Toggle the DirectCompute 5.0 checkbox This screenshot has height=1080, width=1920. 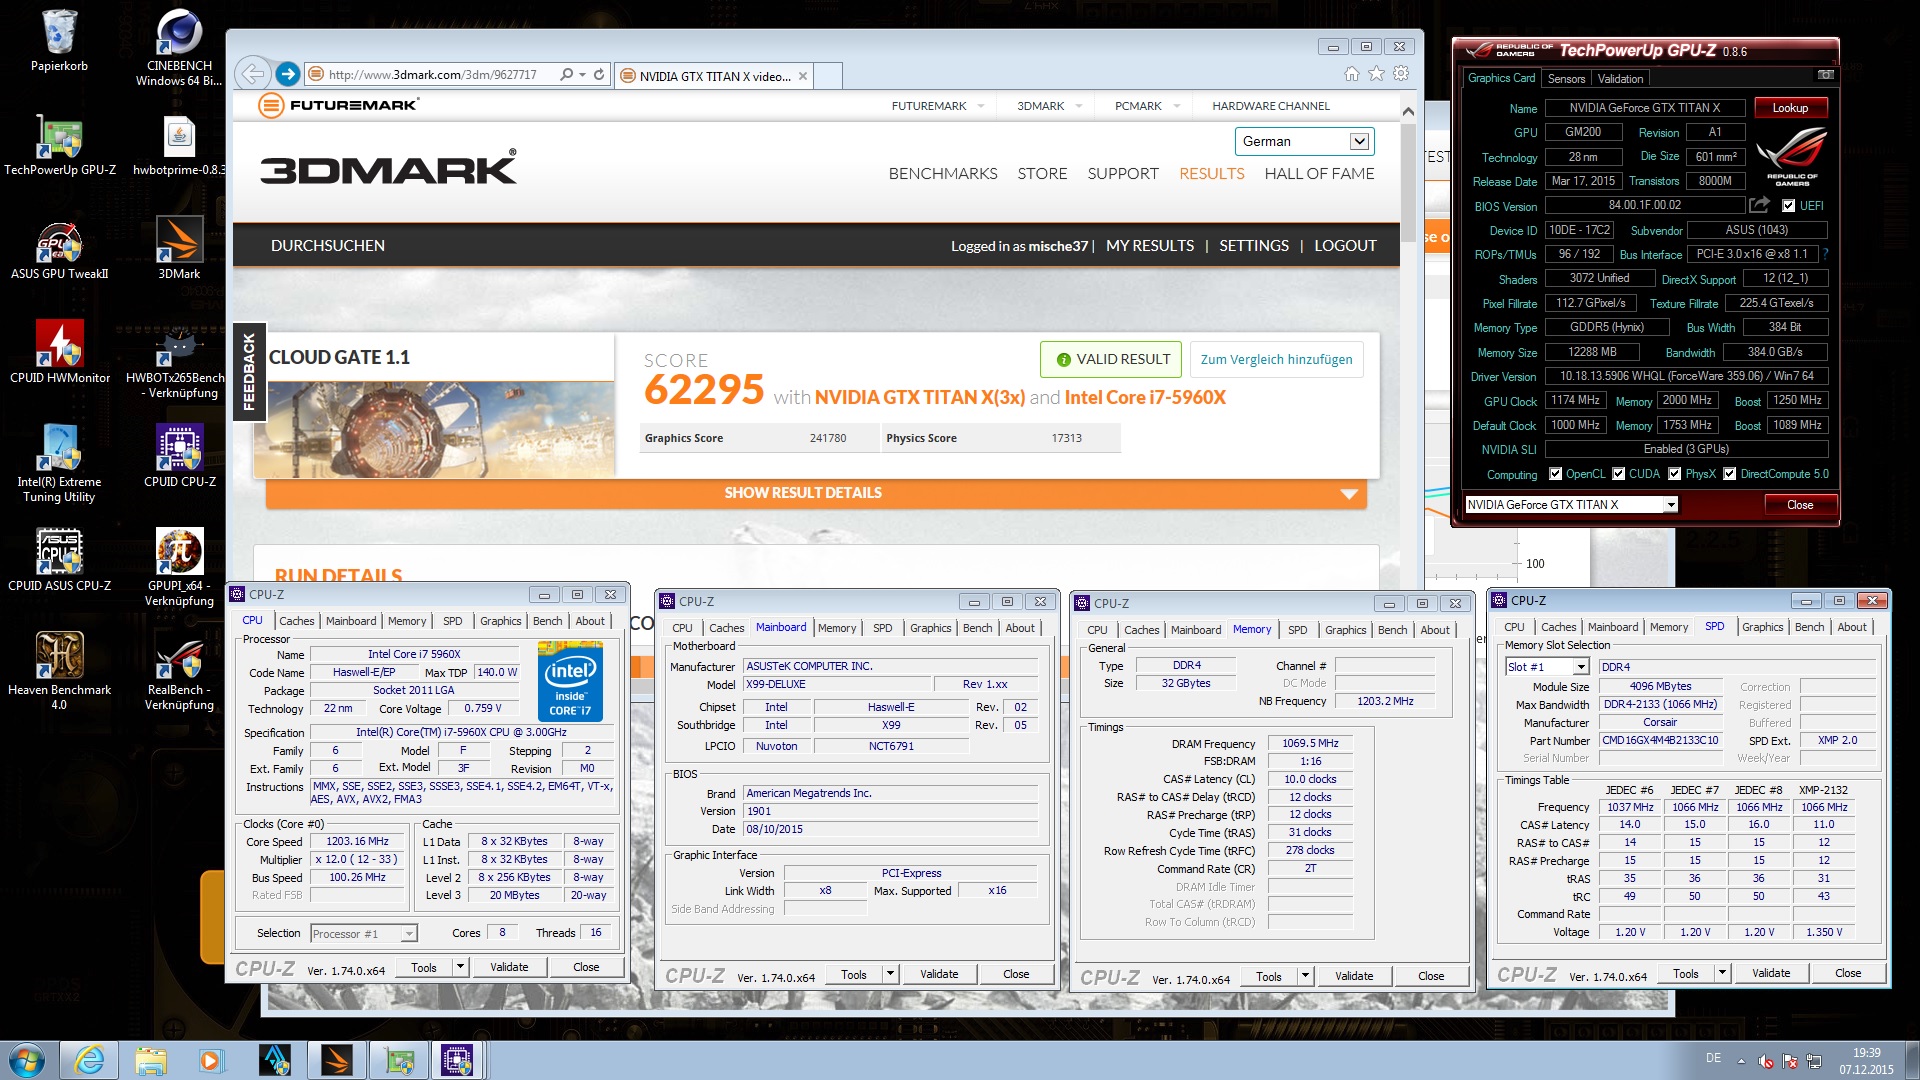tap(1729, 474)
